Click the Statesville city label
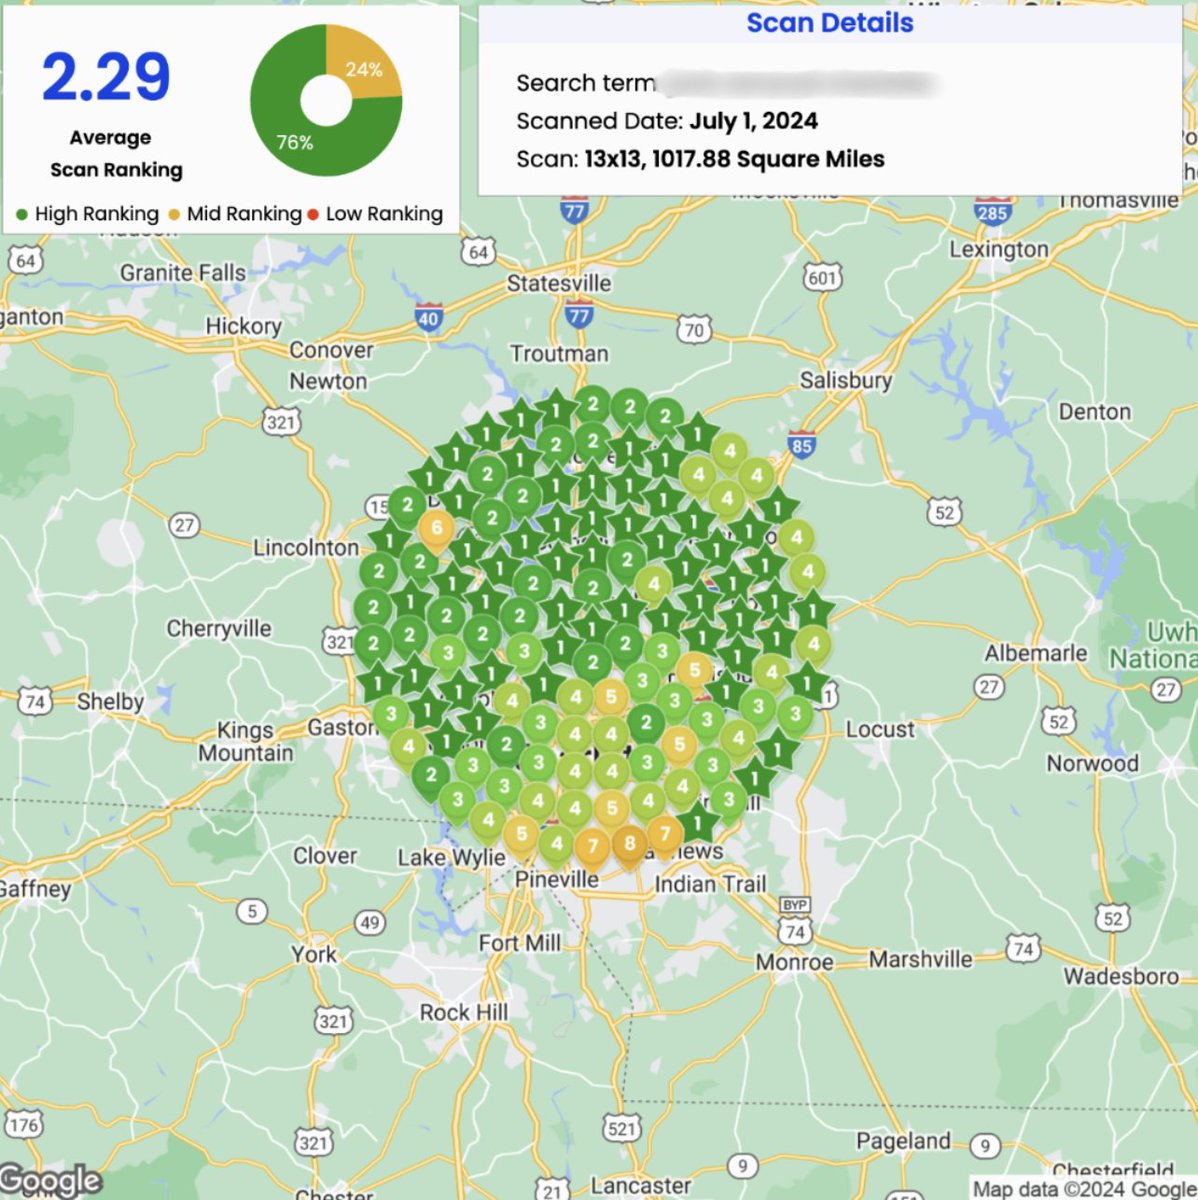The image size is (1198, 1200). click(x=559, y=283)
